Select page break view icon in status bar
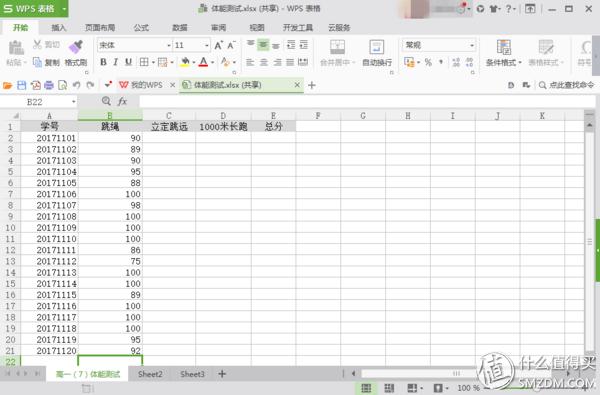 (389, 388)
